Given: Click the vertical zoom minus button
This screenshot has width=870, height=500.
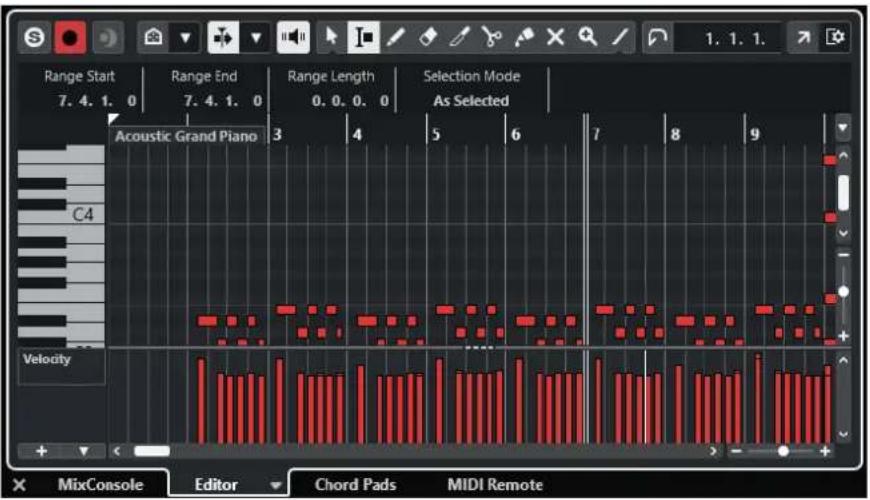Looking at the screenshot, I should tap(843, 255).
